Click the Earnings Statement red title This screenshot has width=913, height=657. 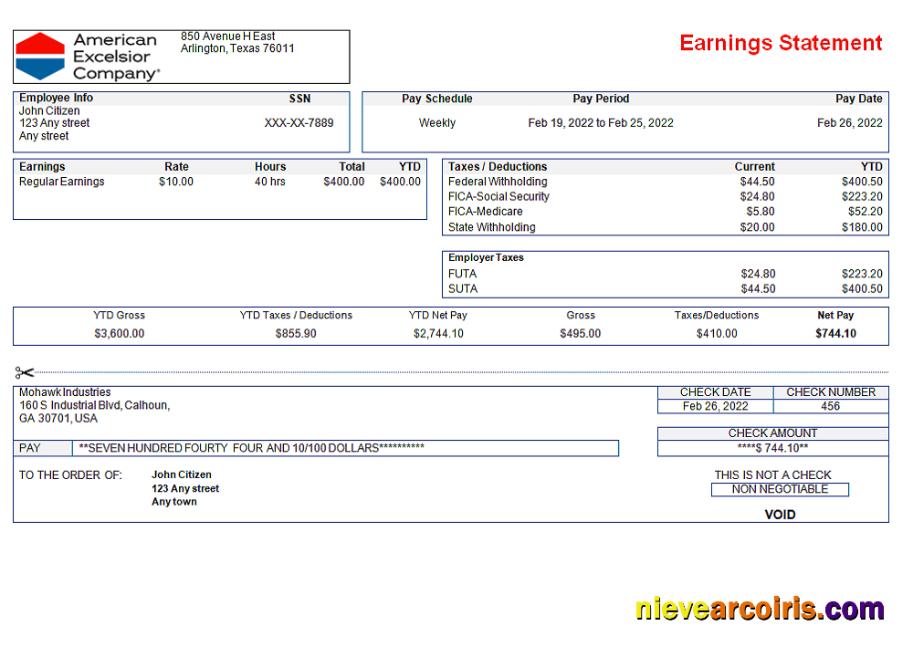[780, 43]
